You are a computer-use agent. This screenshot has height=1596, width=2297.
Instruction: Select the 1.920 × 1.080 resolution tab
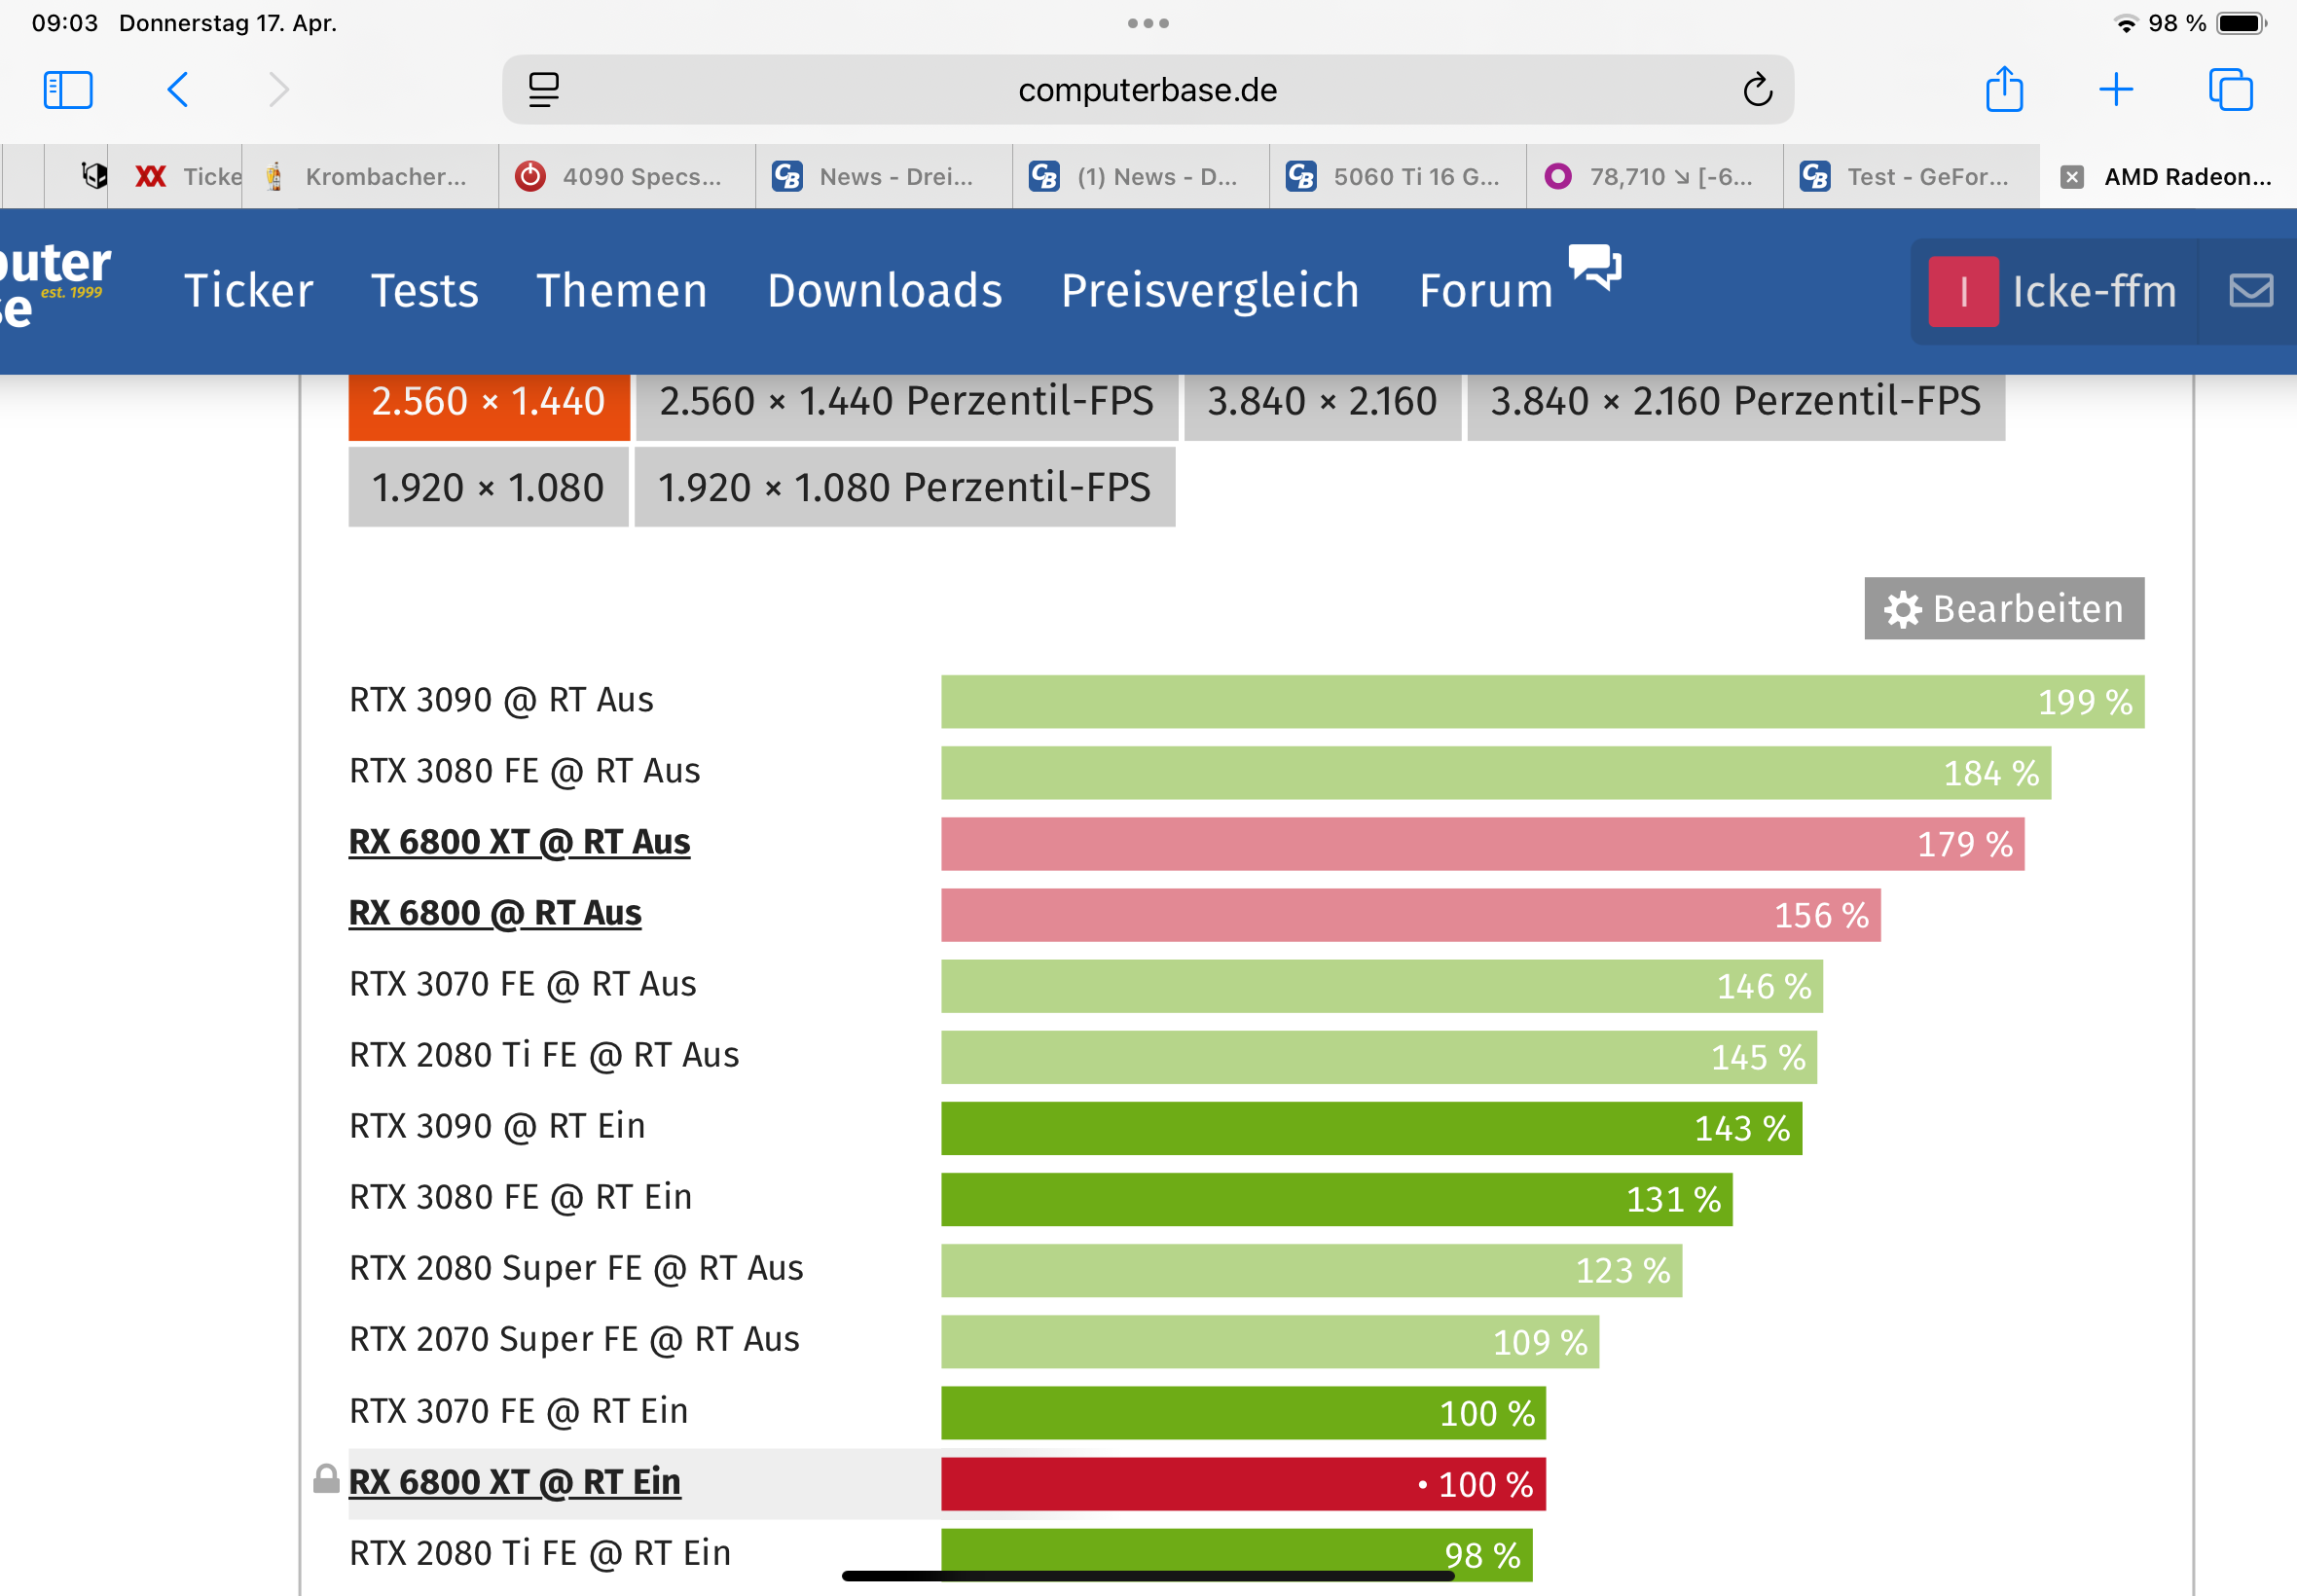pyautogui.click(x=488, y=488)
